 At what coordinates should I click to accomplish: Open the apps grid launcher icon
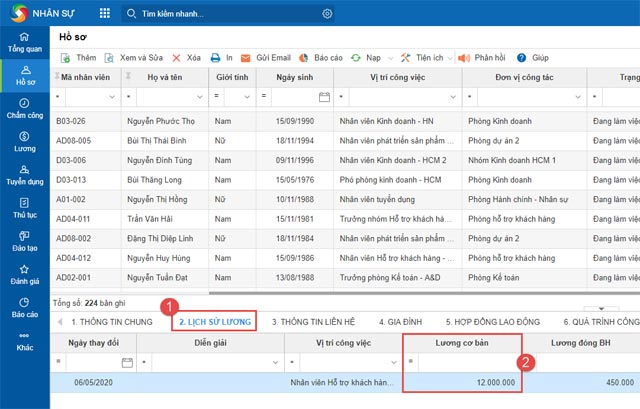(x=106, y=13)
